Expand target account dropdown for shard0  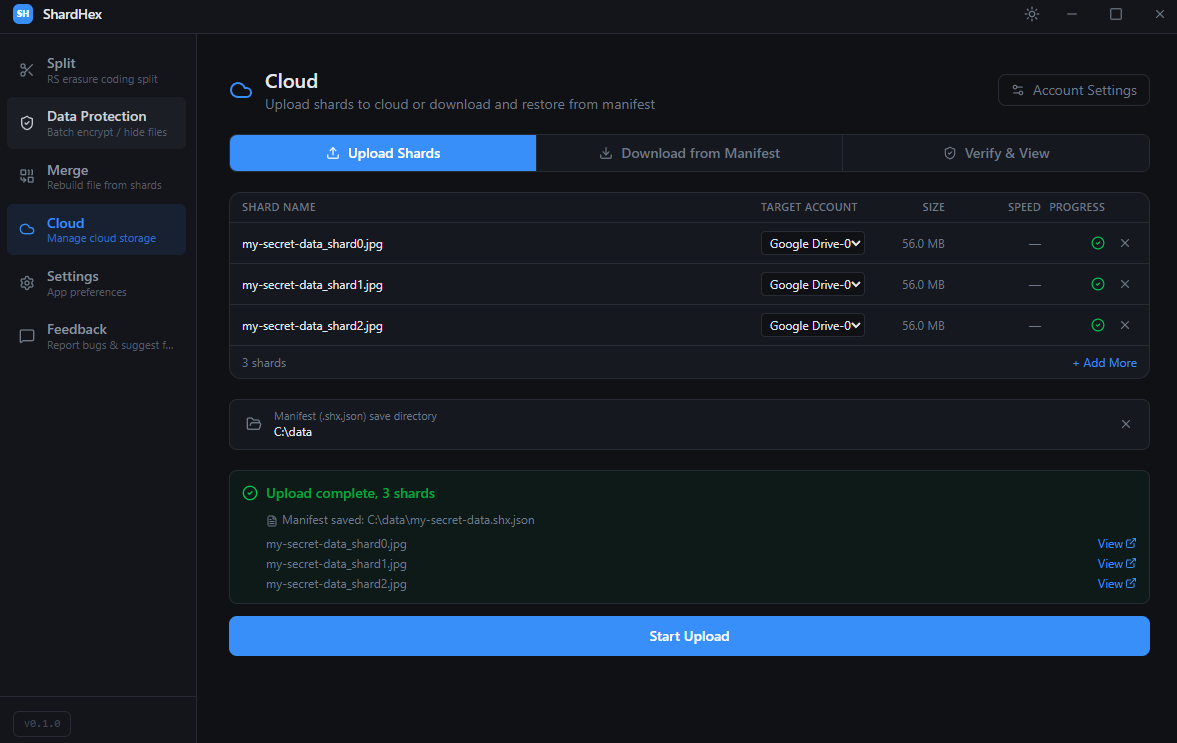tap(812, 243)
